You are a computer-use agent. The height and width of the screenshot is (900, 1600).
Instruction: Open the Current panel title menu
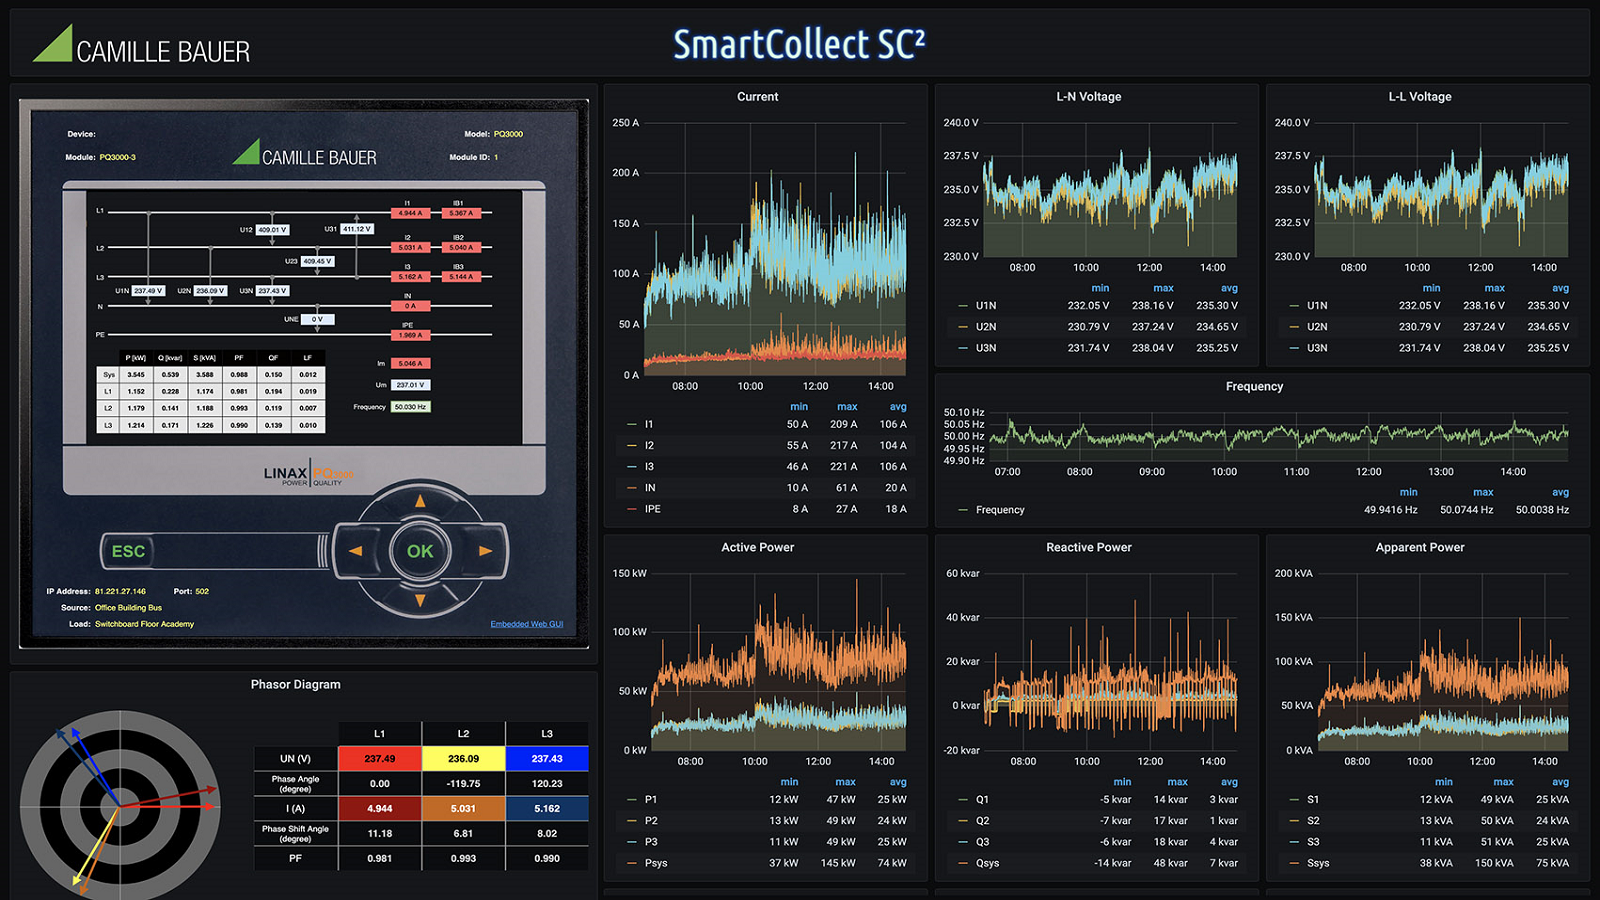tap(757, 97)
